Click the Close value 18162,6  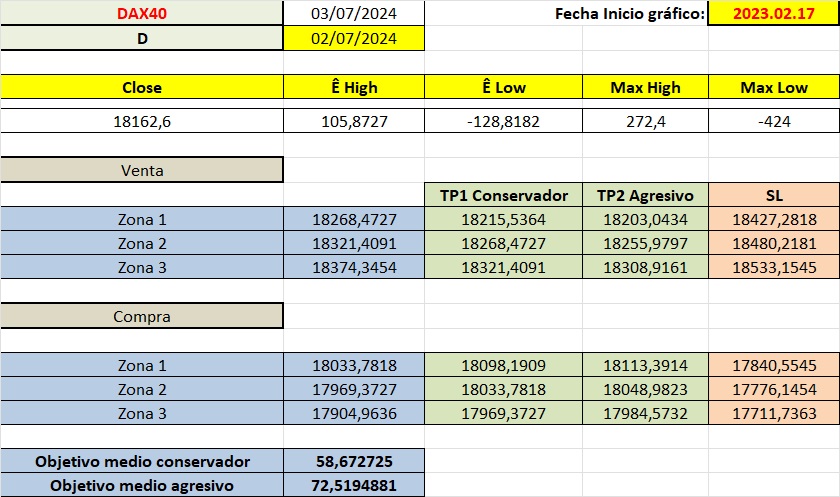point(141,122)
